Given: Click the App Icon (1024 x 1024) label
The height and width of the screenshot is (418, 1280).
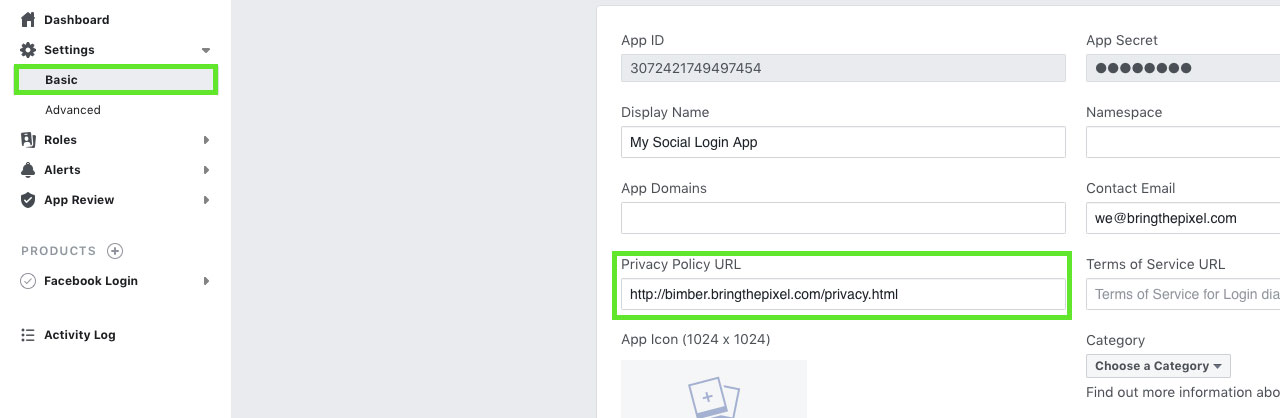Looking at the screenshot, I should point(696,340).
